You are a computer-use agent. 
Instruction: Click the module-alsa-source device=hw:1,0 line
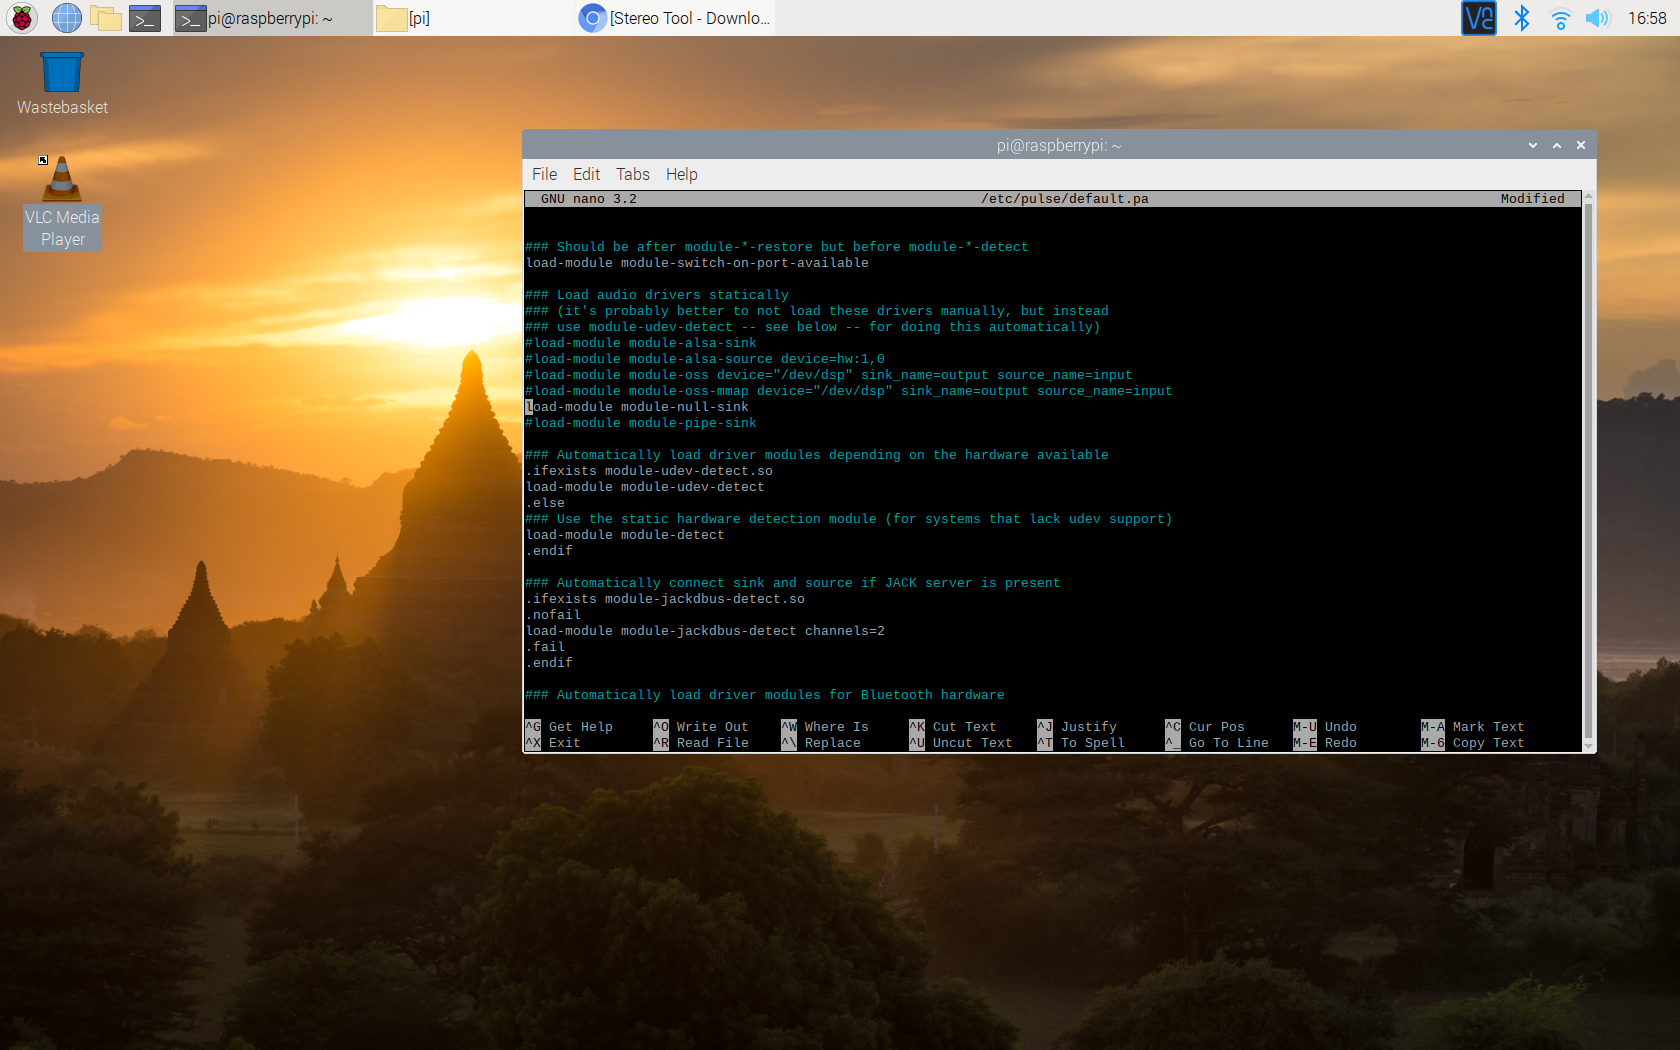tap(705, 359)
